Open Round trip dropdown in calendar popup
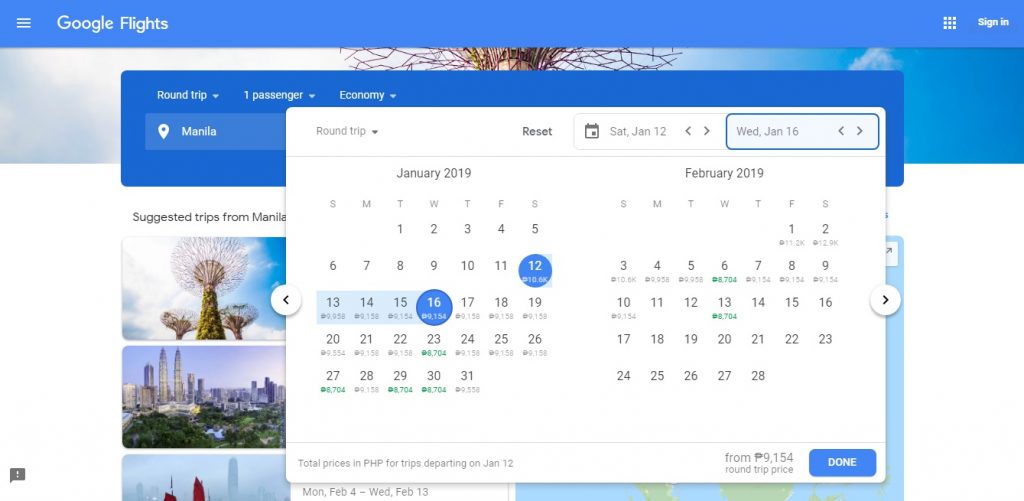The height and width of the screenshot is (501, 1024). pyautogui.click(x=347, y=131)
